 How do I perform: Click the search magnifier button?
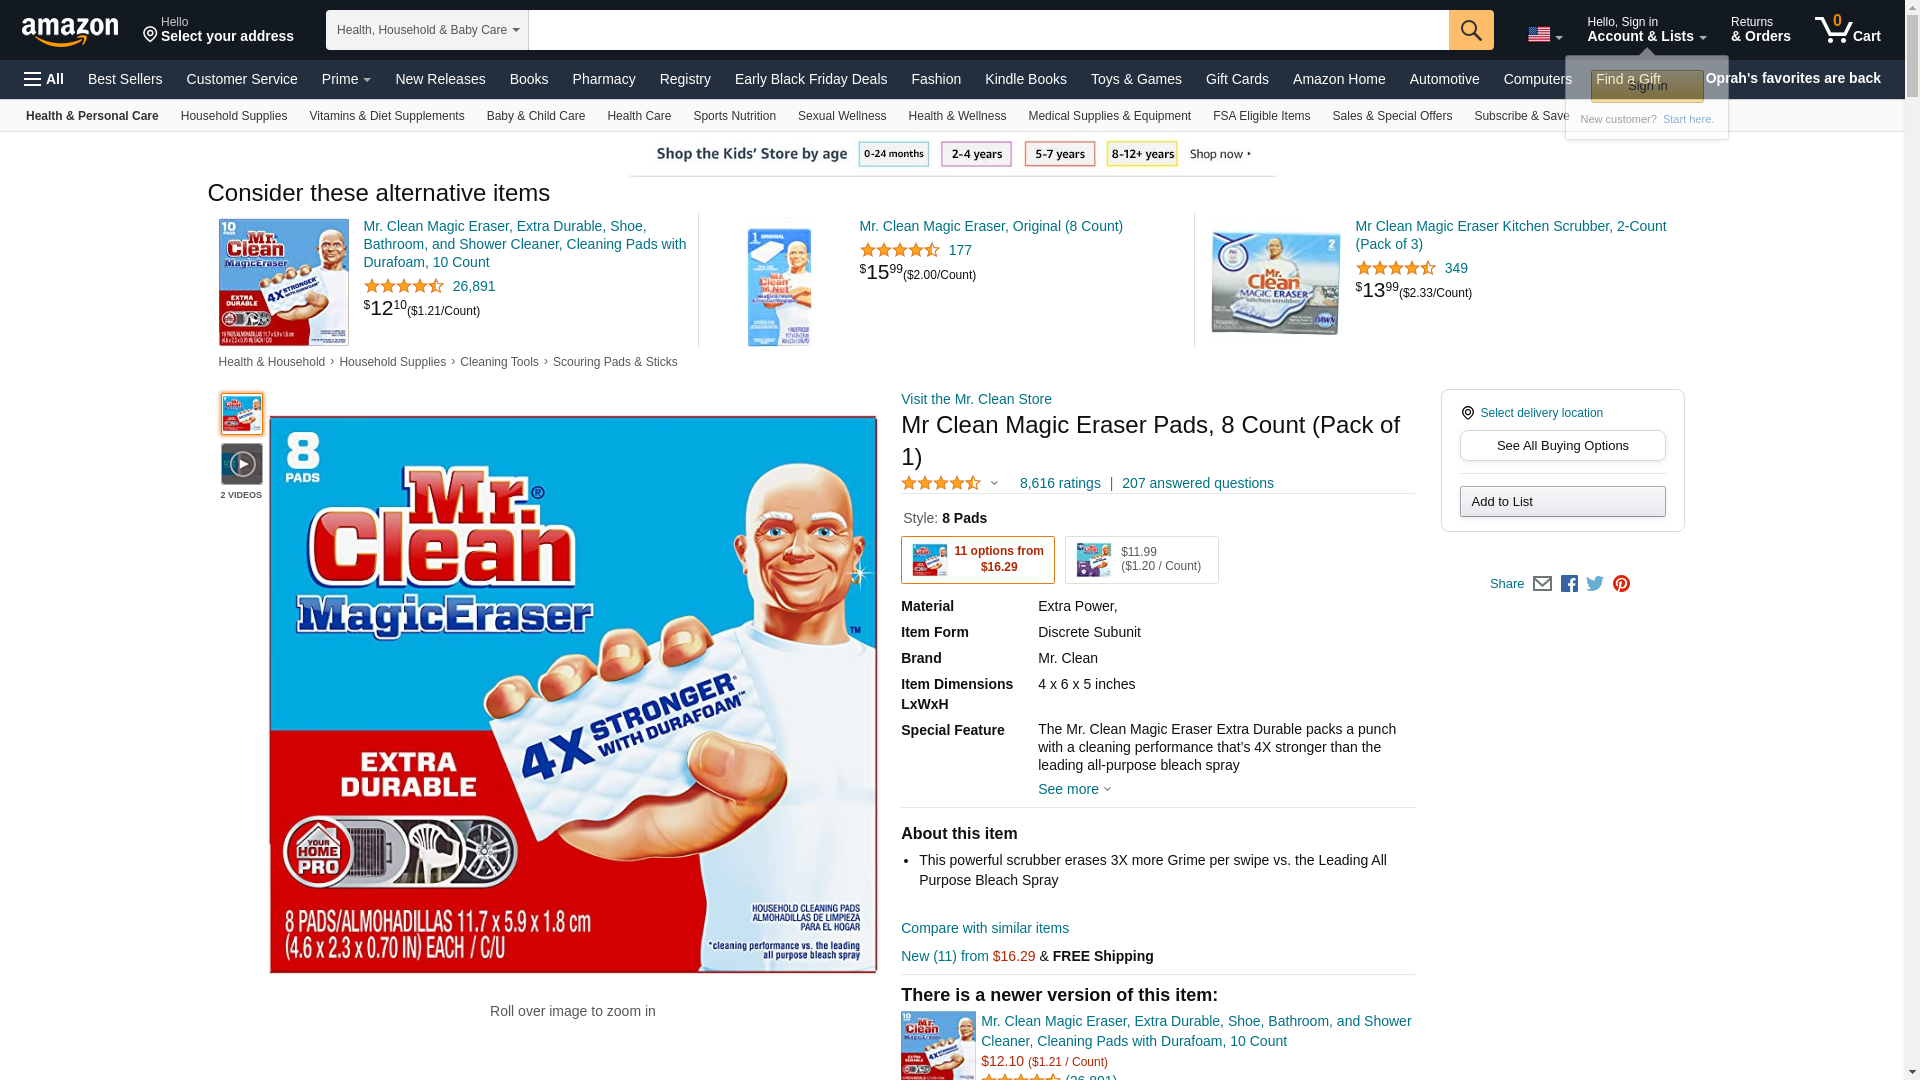(x=1470, y=30)
